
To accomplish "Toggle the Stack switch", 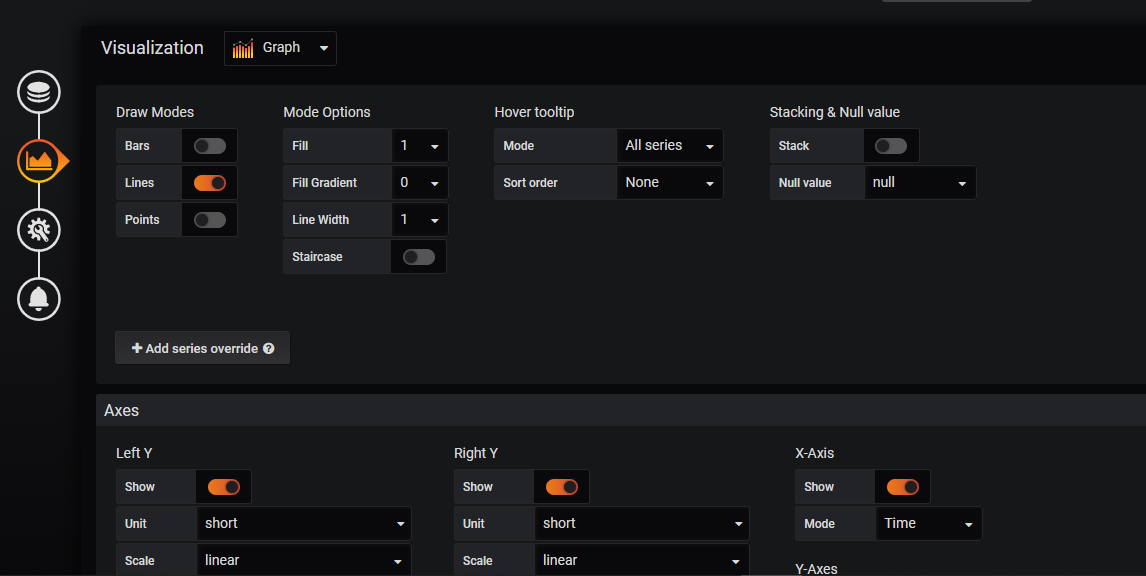I will coord(890,146).
